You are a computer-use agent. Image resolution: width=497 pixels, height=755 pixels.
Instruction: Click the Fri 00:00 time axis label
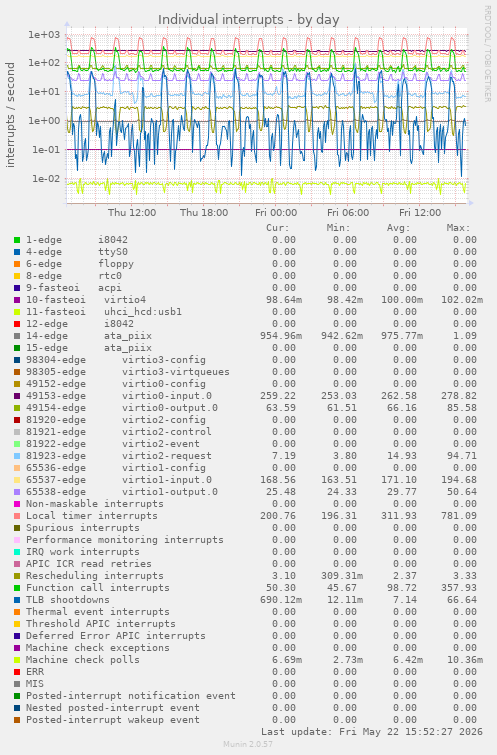click(x=276, y=212)
